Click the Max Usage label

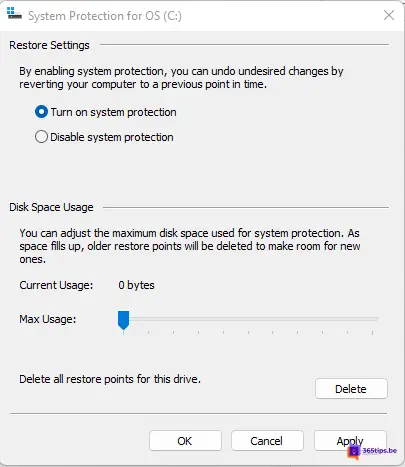click(48, 319)
